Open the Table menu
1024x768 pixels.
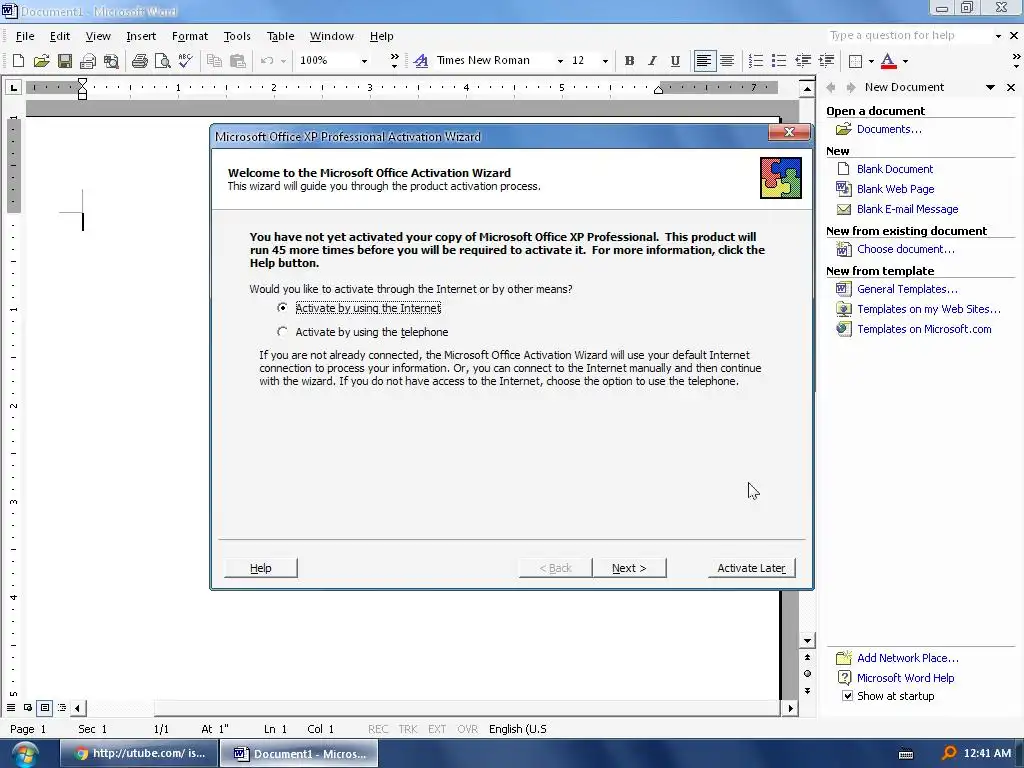[x=280, y=36]
